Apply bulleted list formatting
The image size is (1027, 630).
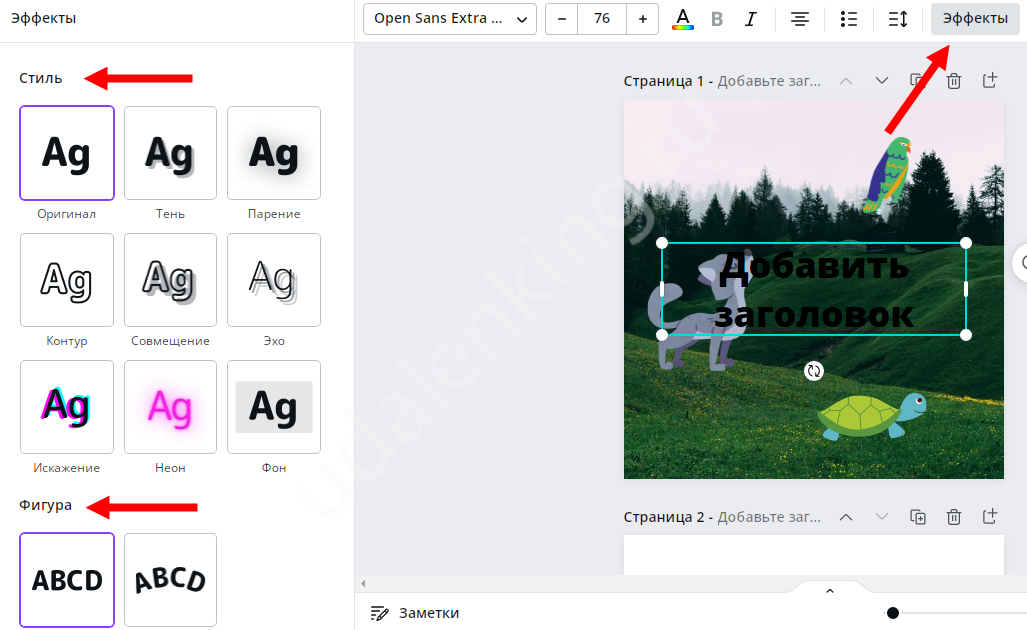[x=849, y=19]
